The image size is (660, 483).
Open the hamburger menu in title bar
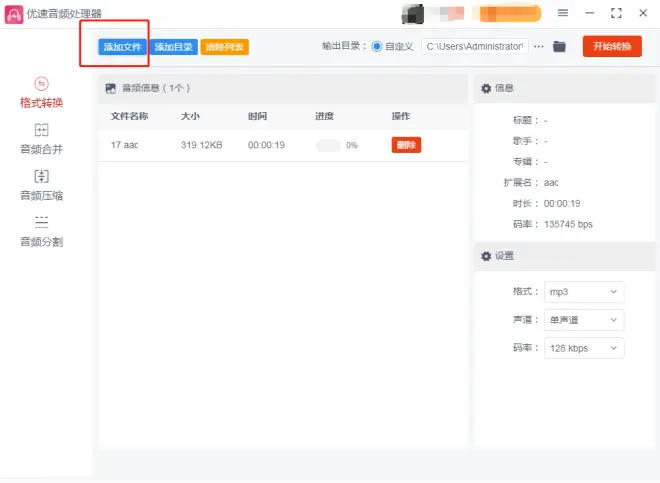pos(563,13)
